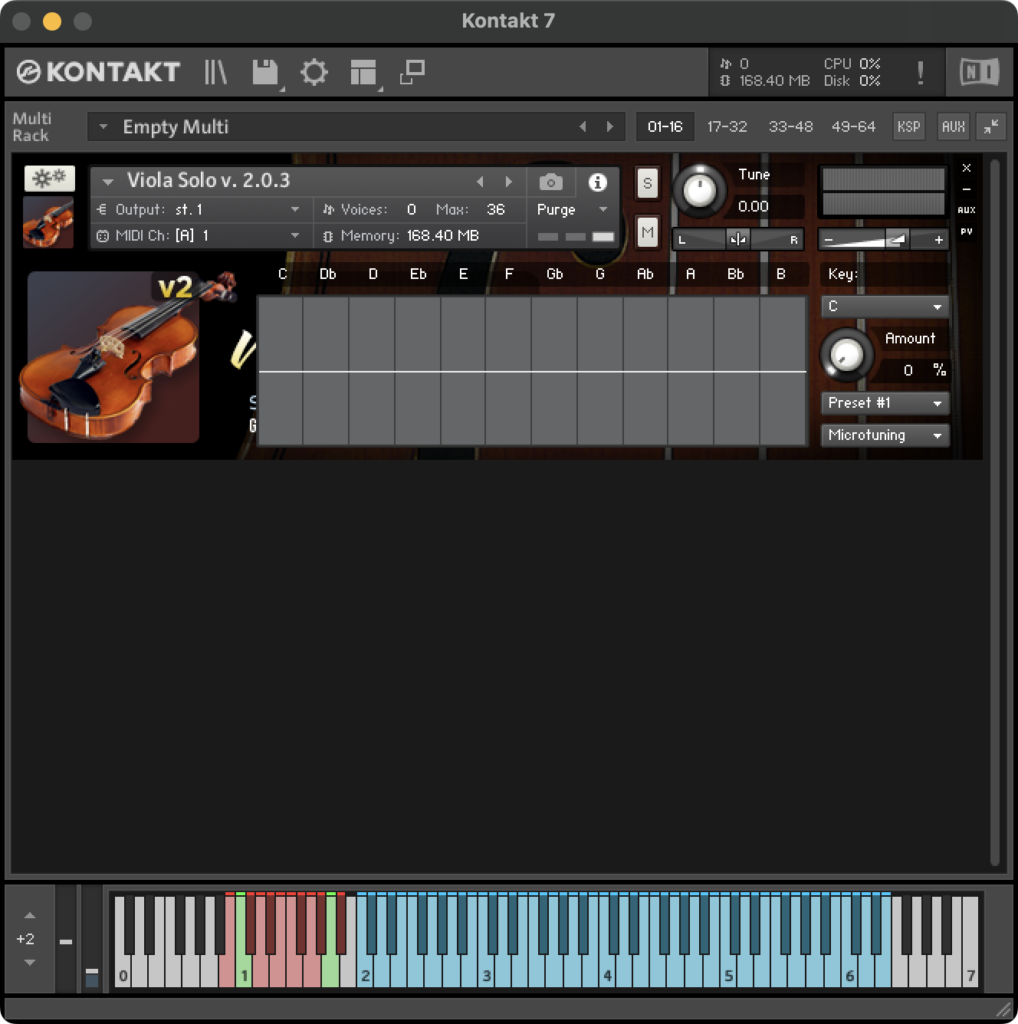Click the Amount percent value field
The image size is (1018, 1024).
(908, 370)
